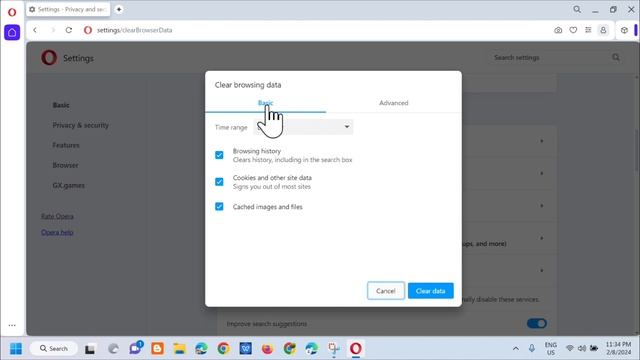The width and height of the screenshot is (640, 360).
Task: Click the microphone tray icon
Action: pos(531,349)
